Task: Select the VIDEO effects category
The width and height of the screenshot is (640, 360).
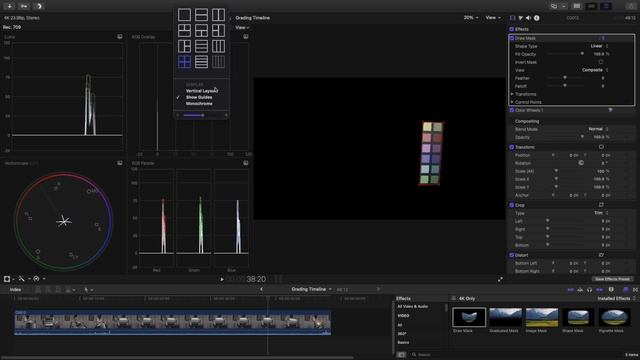Action: click(x=403, y=316)
